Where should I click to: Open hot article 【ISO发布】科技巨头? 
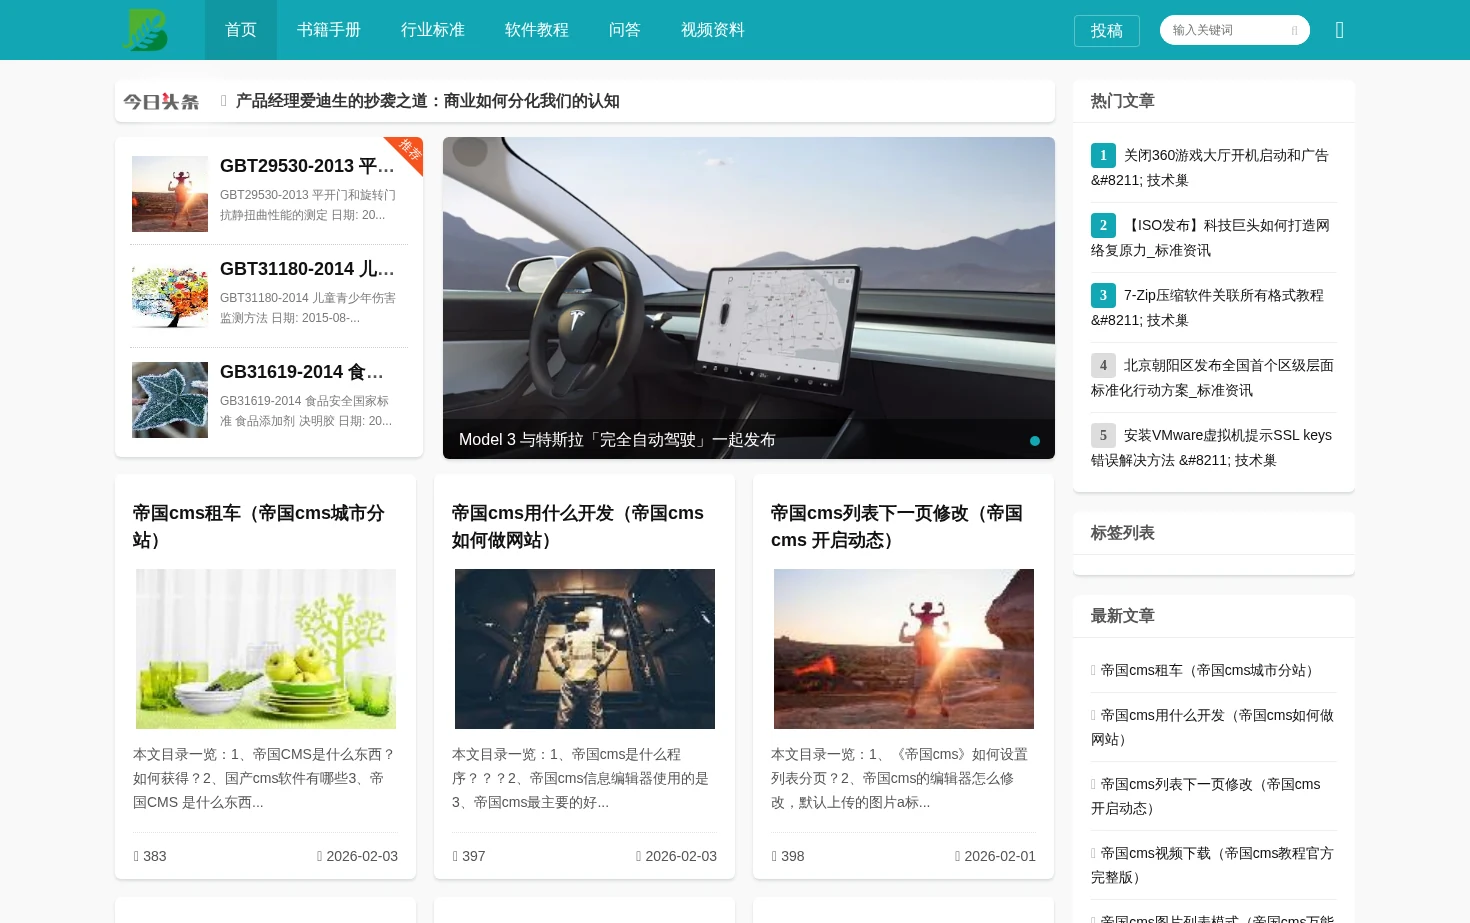[x=1210, y=238]
